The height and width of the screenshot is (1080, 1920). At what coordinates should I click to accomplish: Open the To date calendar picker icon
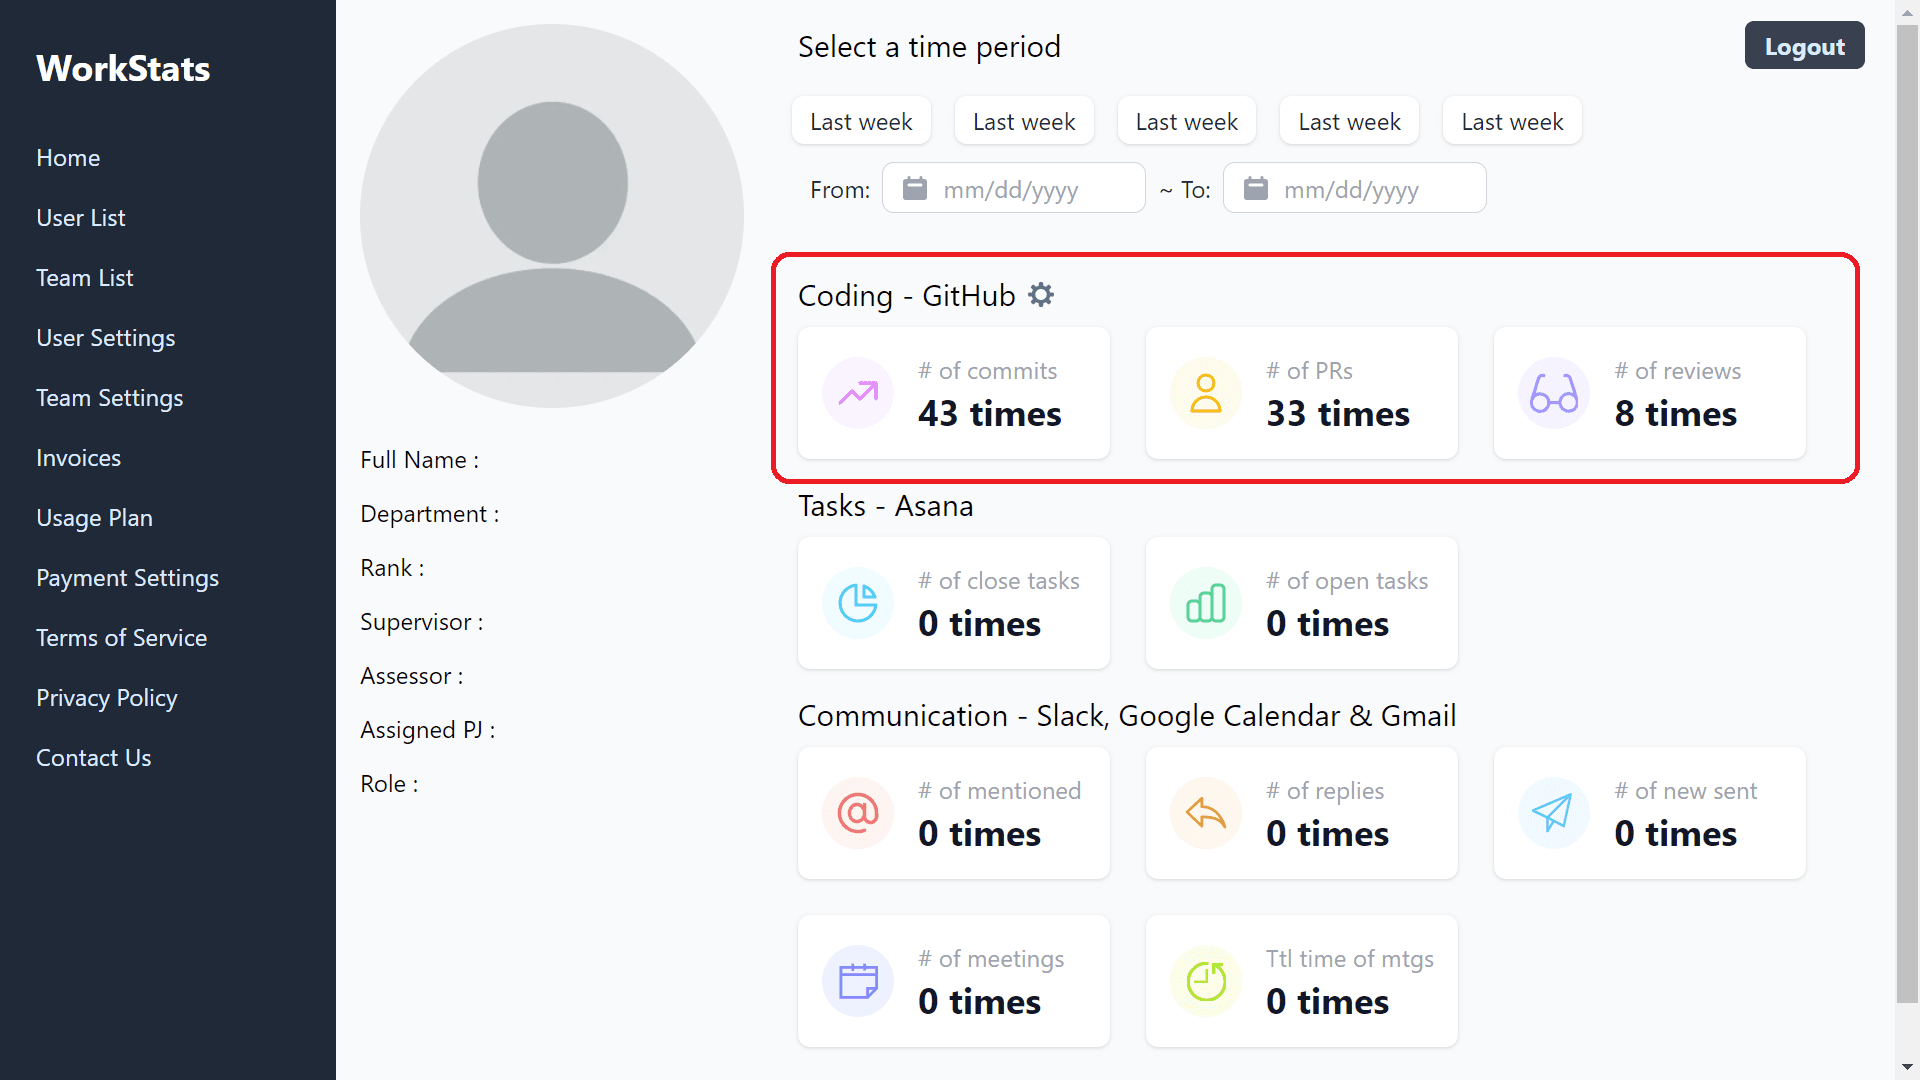(x=1255, y=188)
